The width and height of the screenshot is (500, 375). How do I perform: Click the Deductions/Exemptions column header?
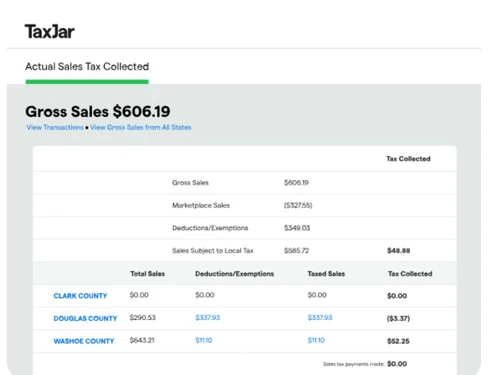coord(235,274)
